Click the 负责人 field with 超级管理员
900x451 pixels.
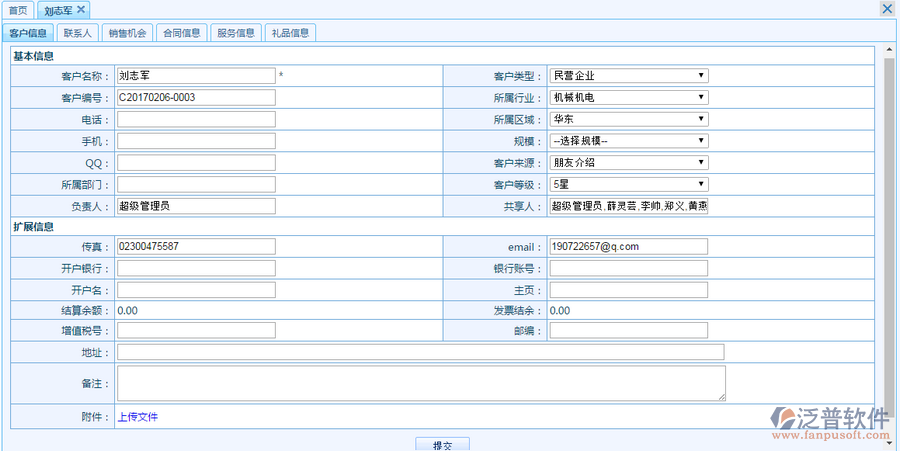tap(196, 206)
